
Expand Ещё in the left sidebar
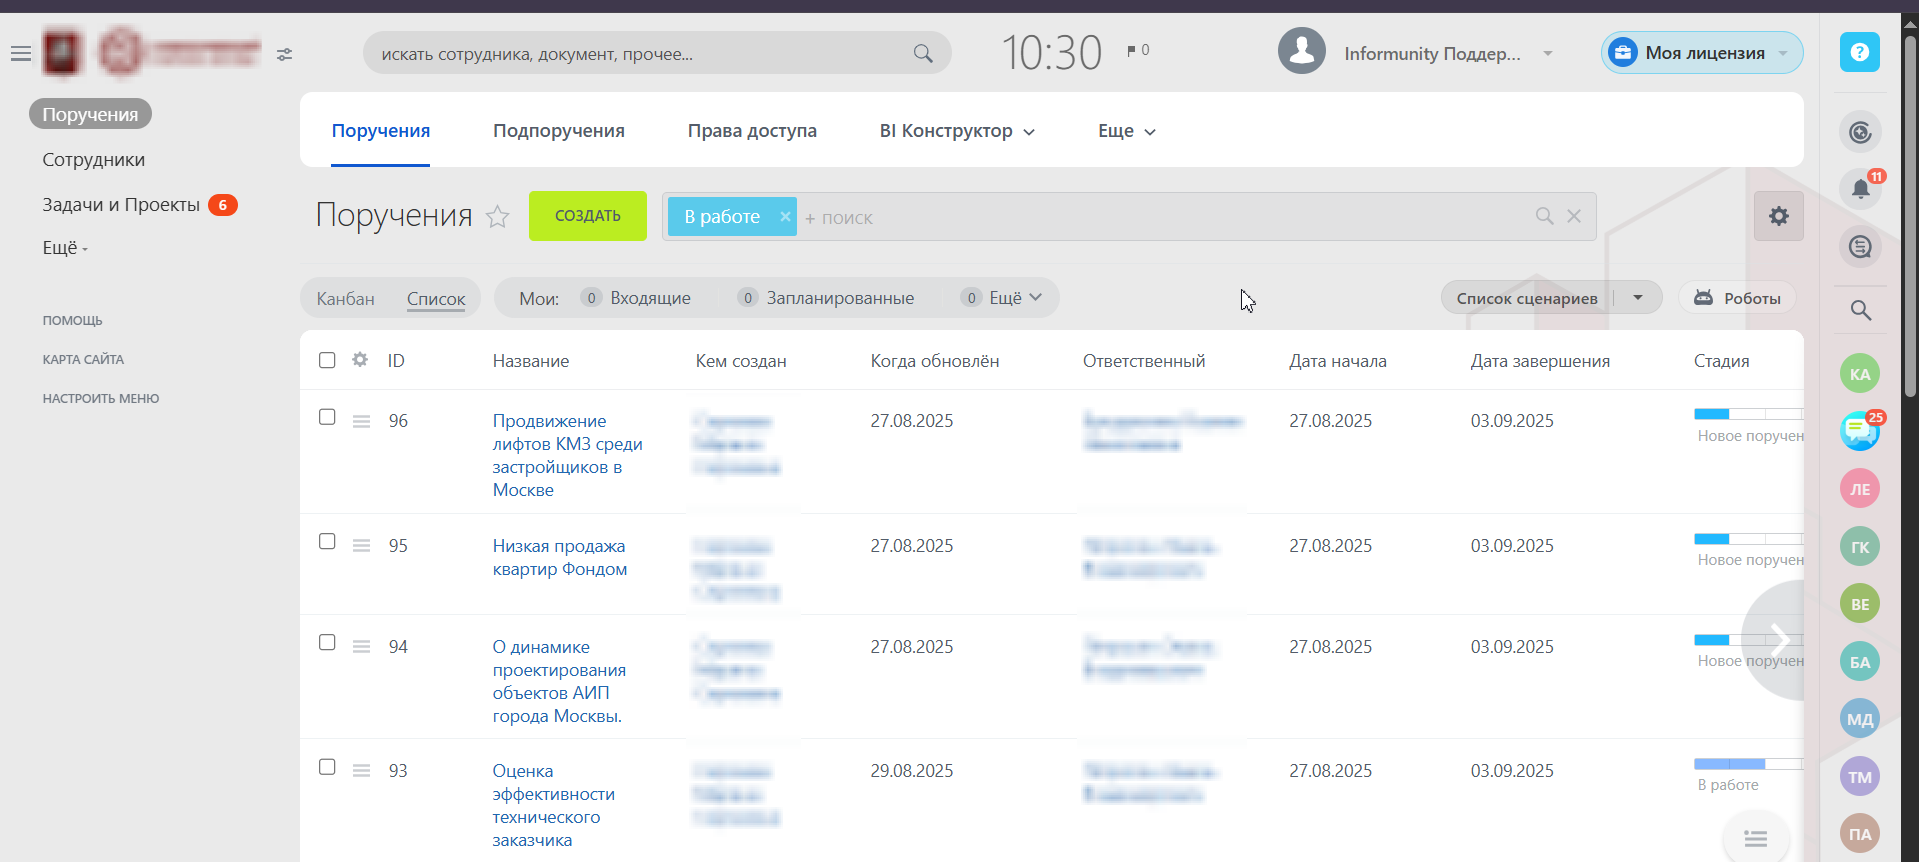65,248
